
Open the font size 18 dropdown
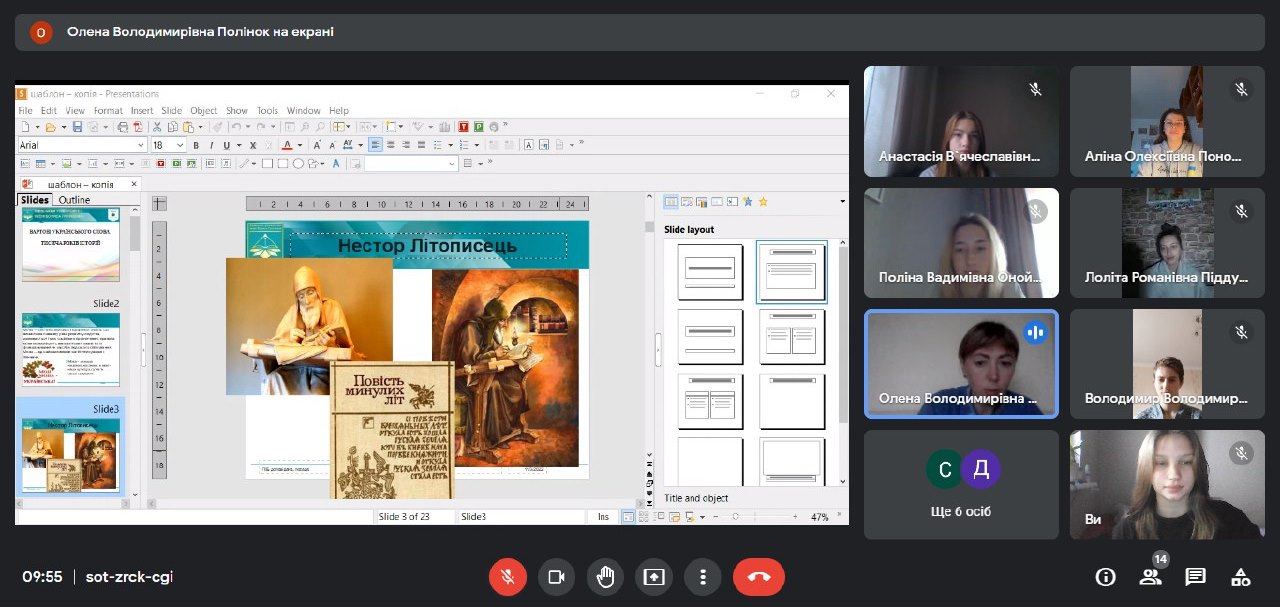click(180, 145)
